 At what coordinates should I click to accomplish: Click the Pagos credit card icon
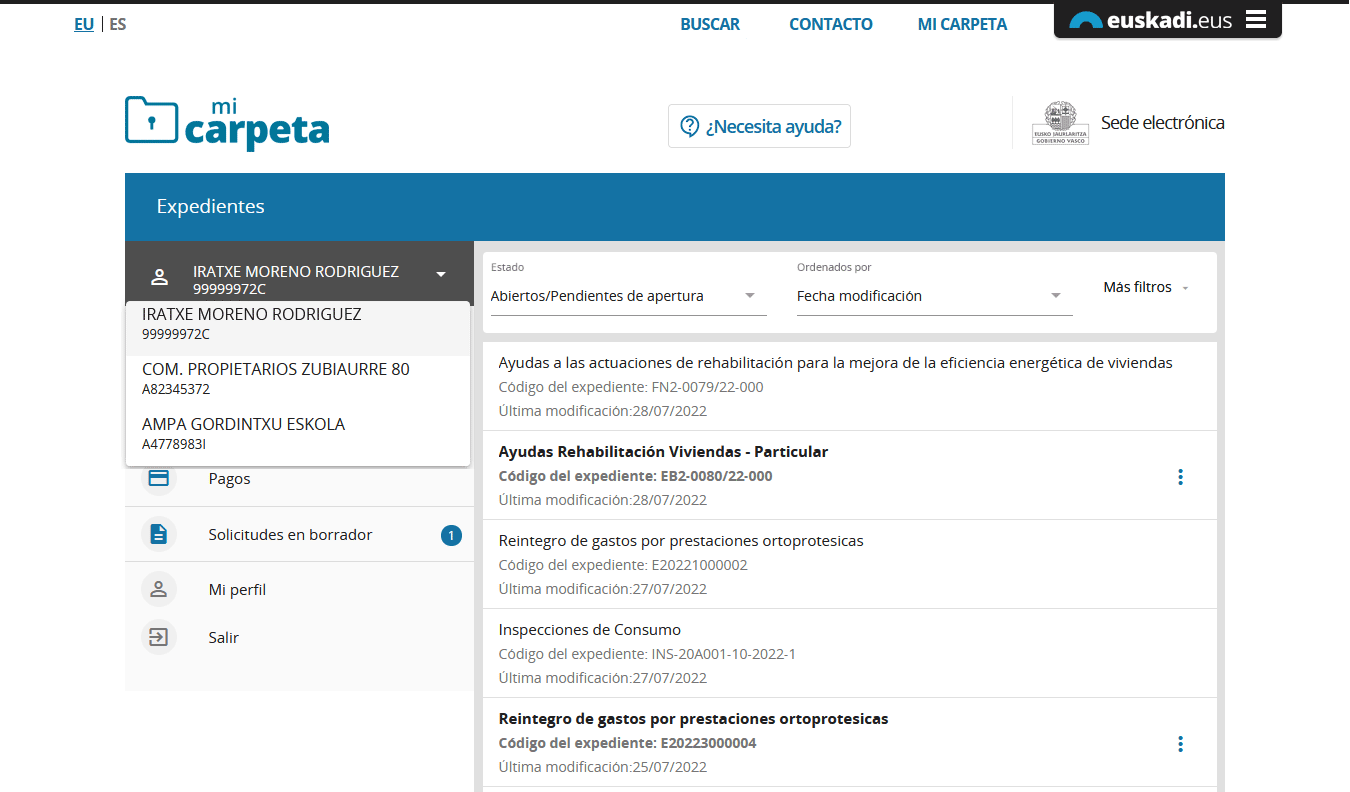[158, 479]
